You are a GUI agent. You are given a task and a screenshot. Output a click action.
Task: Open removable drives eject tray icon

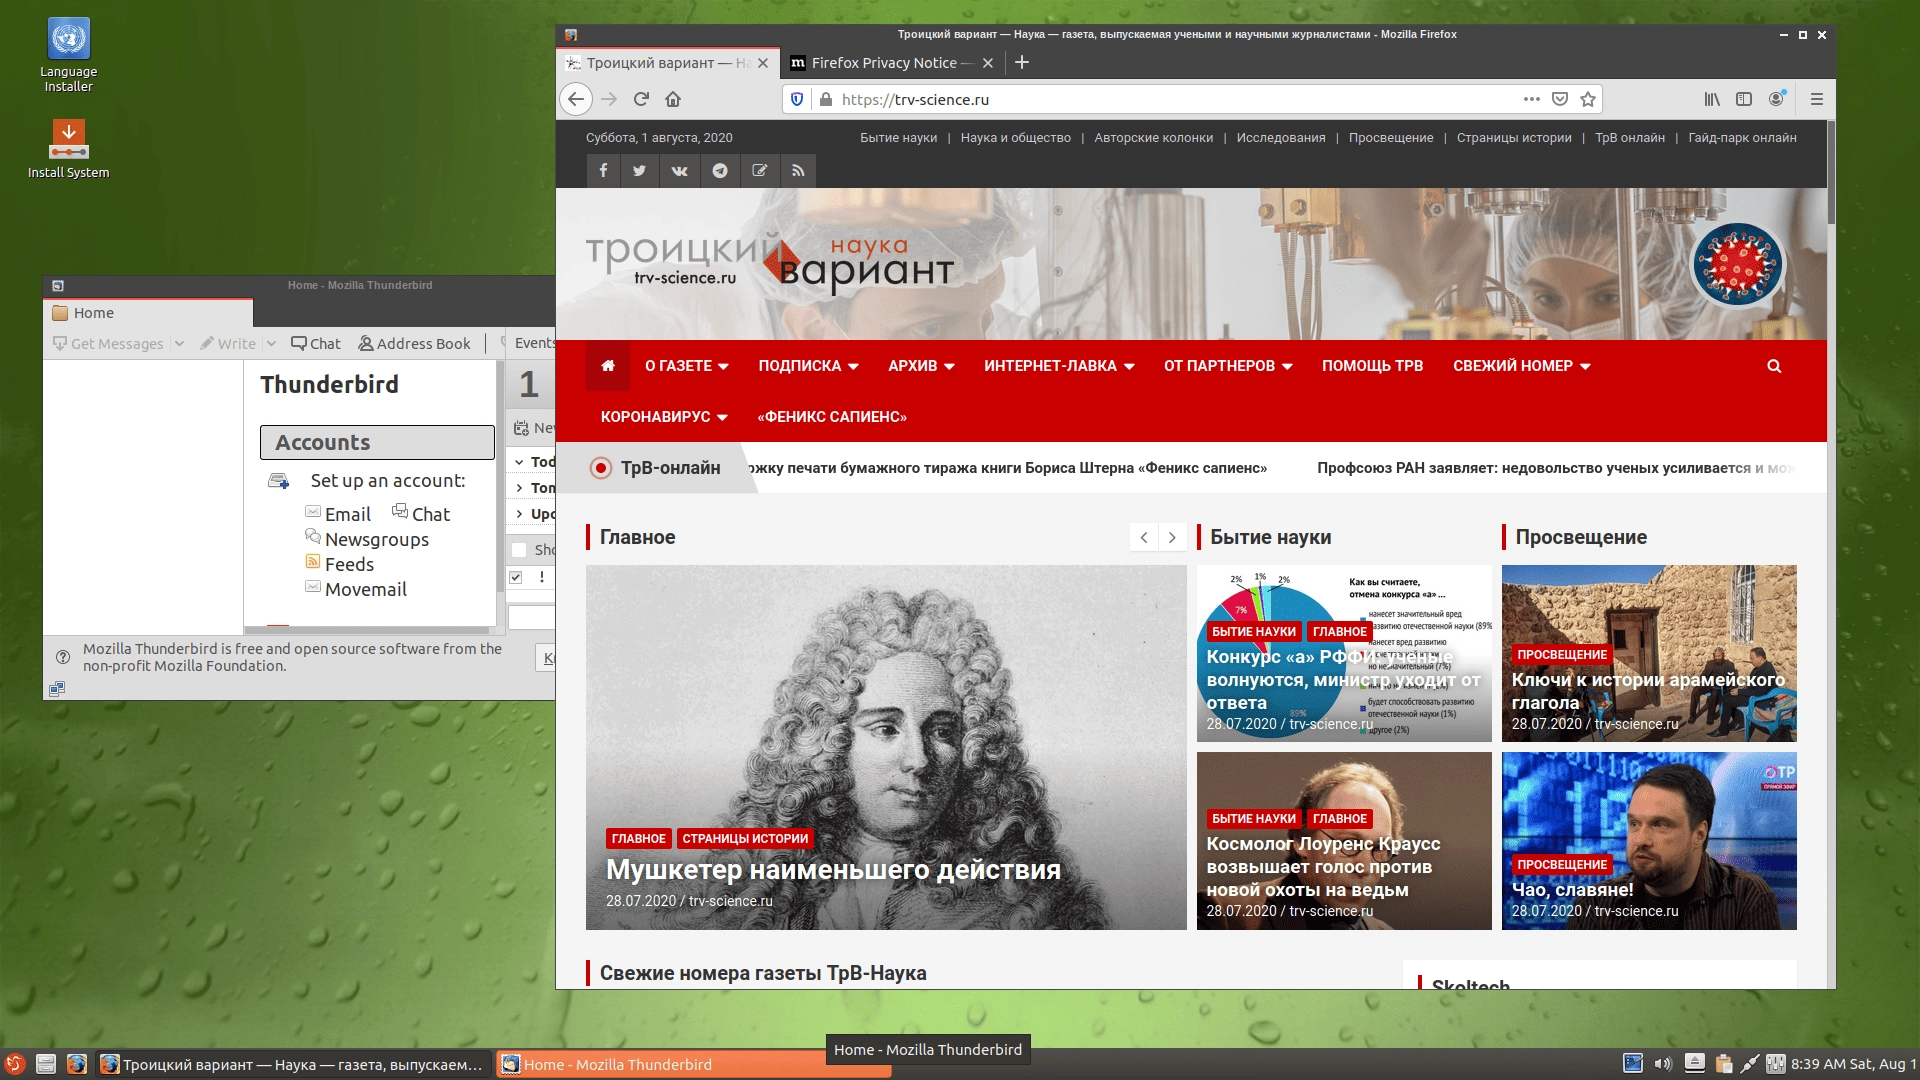1694,1064
